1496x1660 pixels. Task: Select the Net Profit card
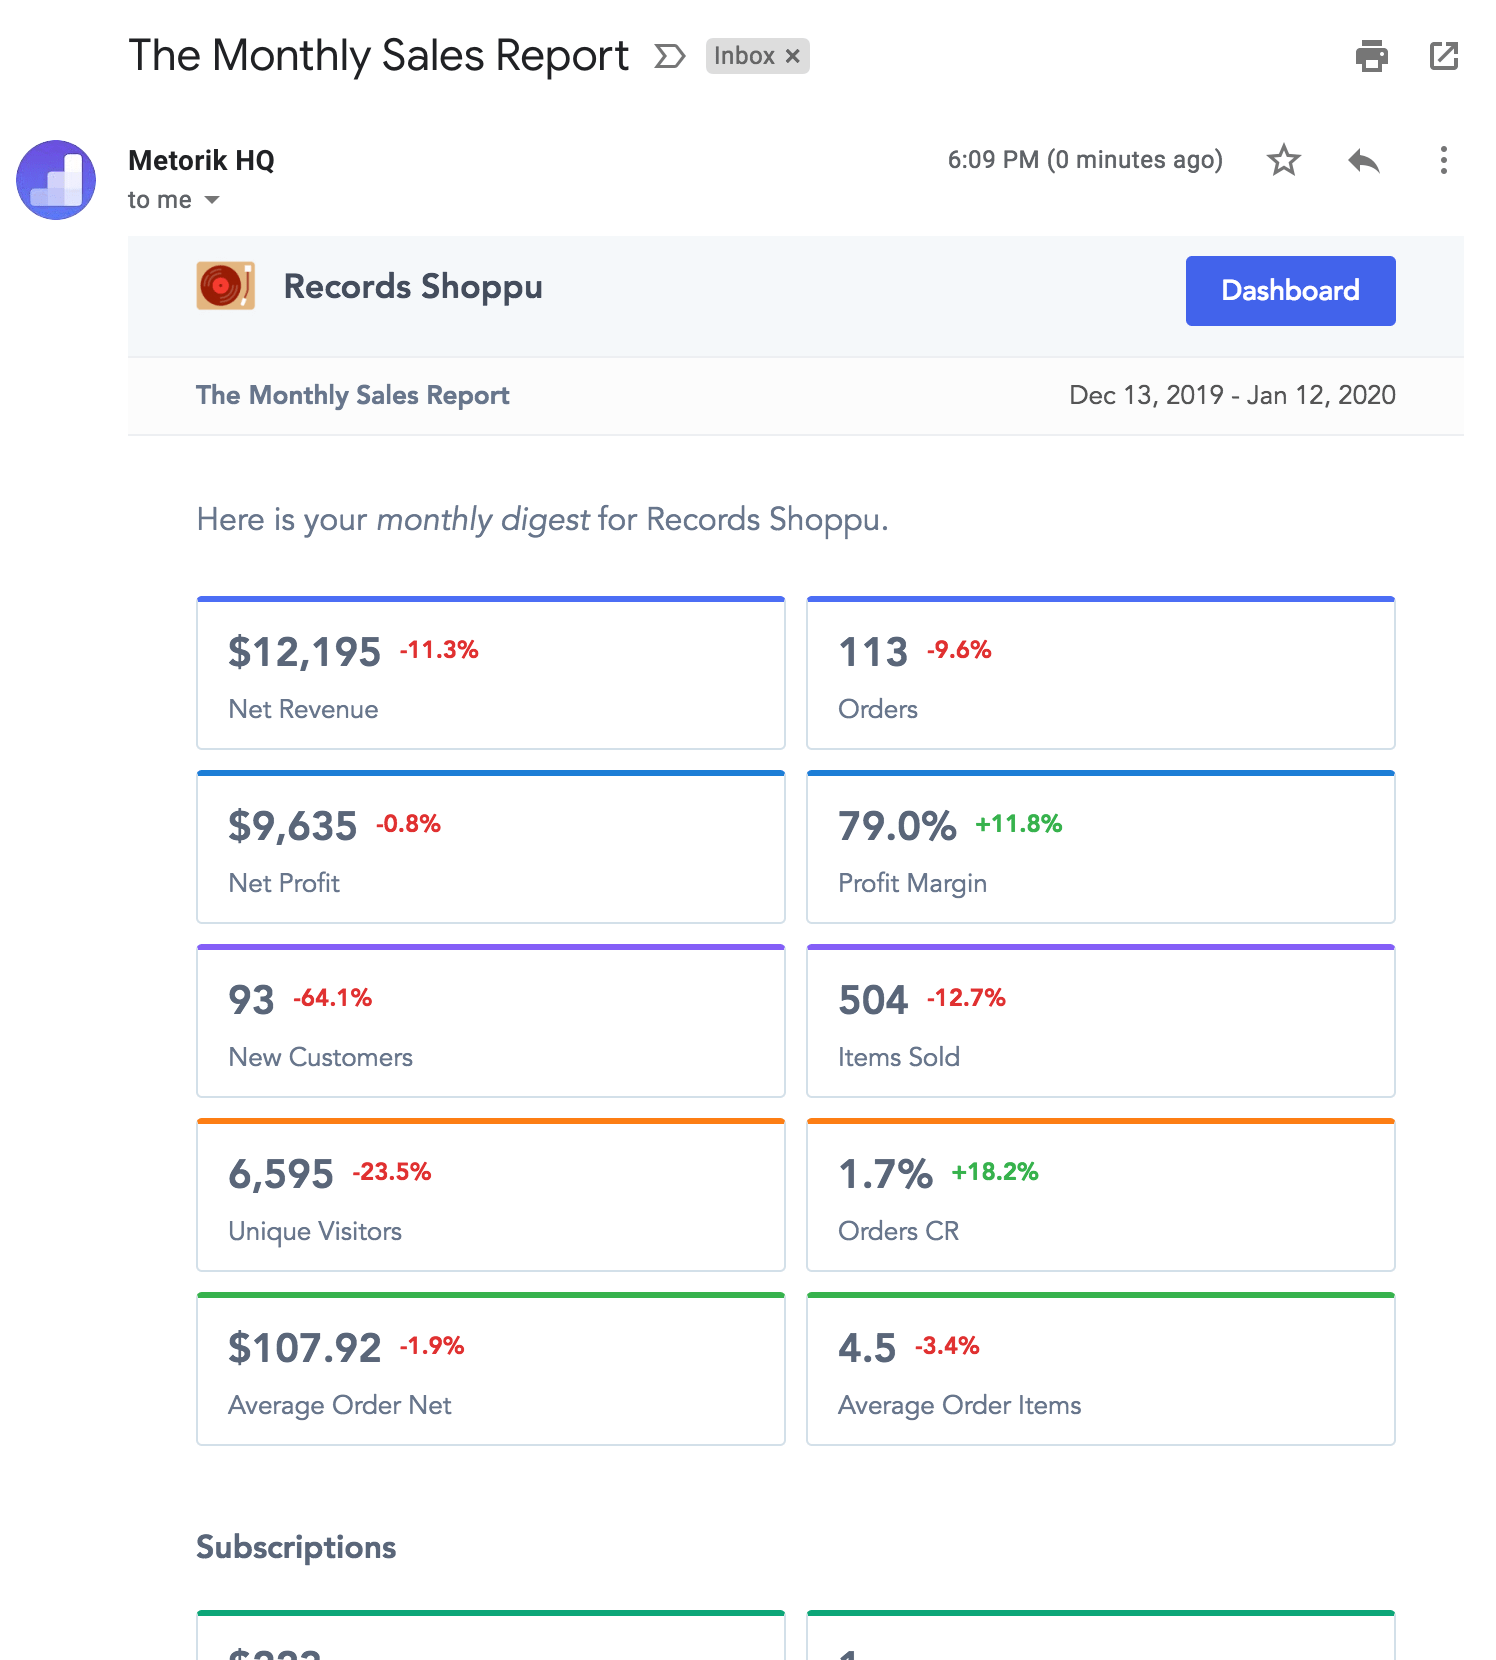[x=490, y=848]
